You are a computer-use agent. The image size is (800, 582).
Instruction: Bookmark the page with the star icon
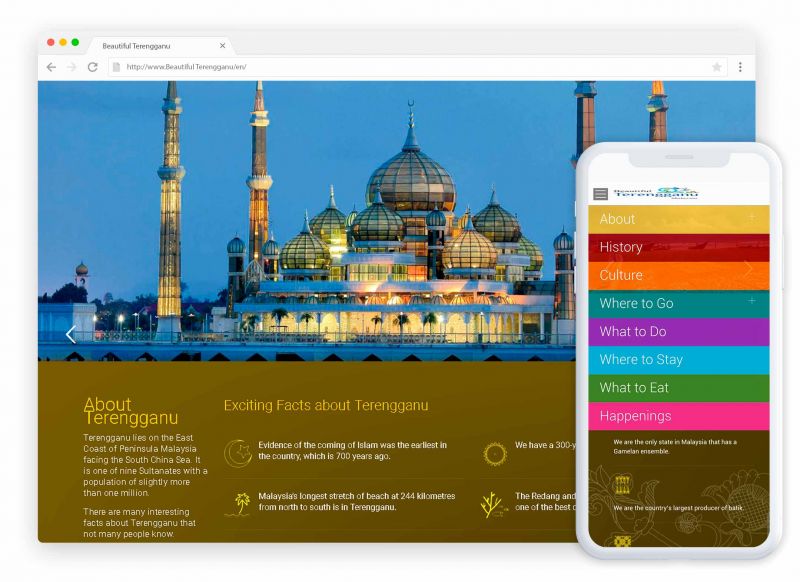click(716, 67)
